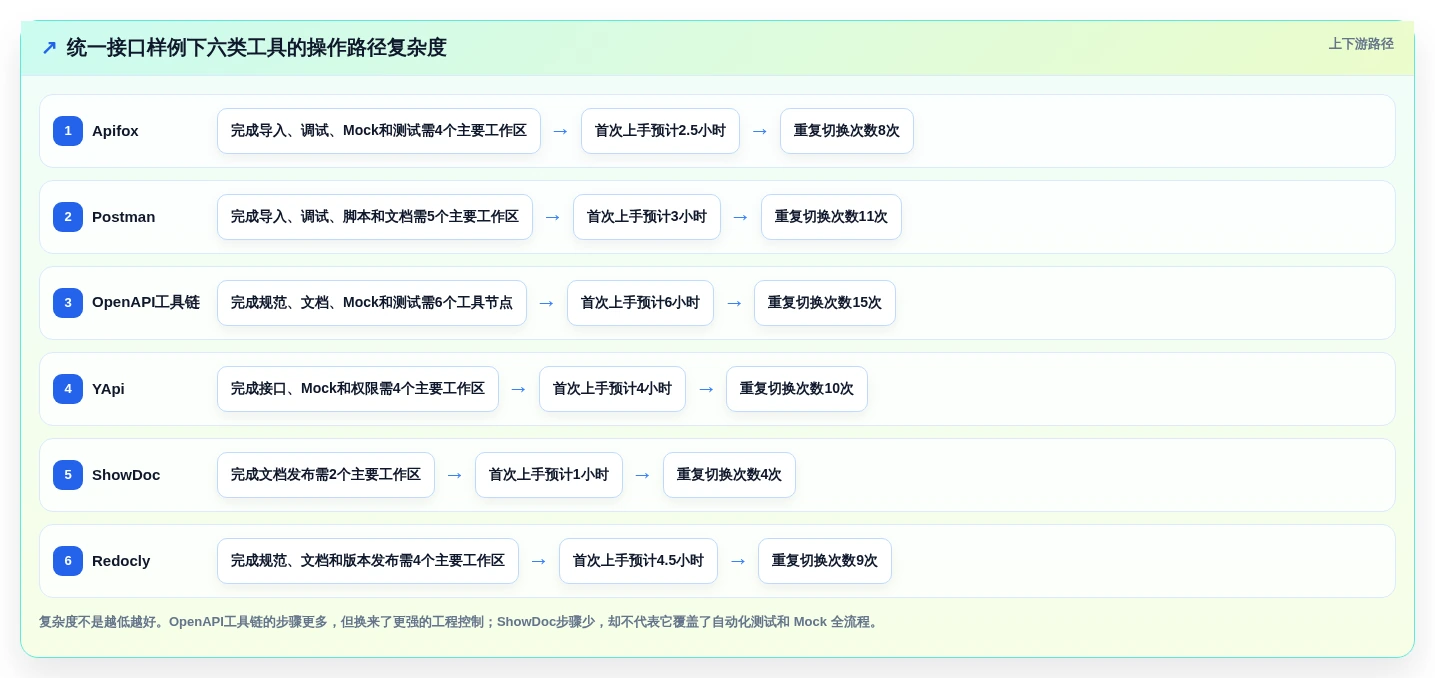Click the box 重复切换次数10次
Viewport: 1435px width, 678px height.
797,389
